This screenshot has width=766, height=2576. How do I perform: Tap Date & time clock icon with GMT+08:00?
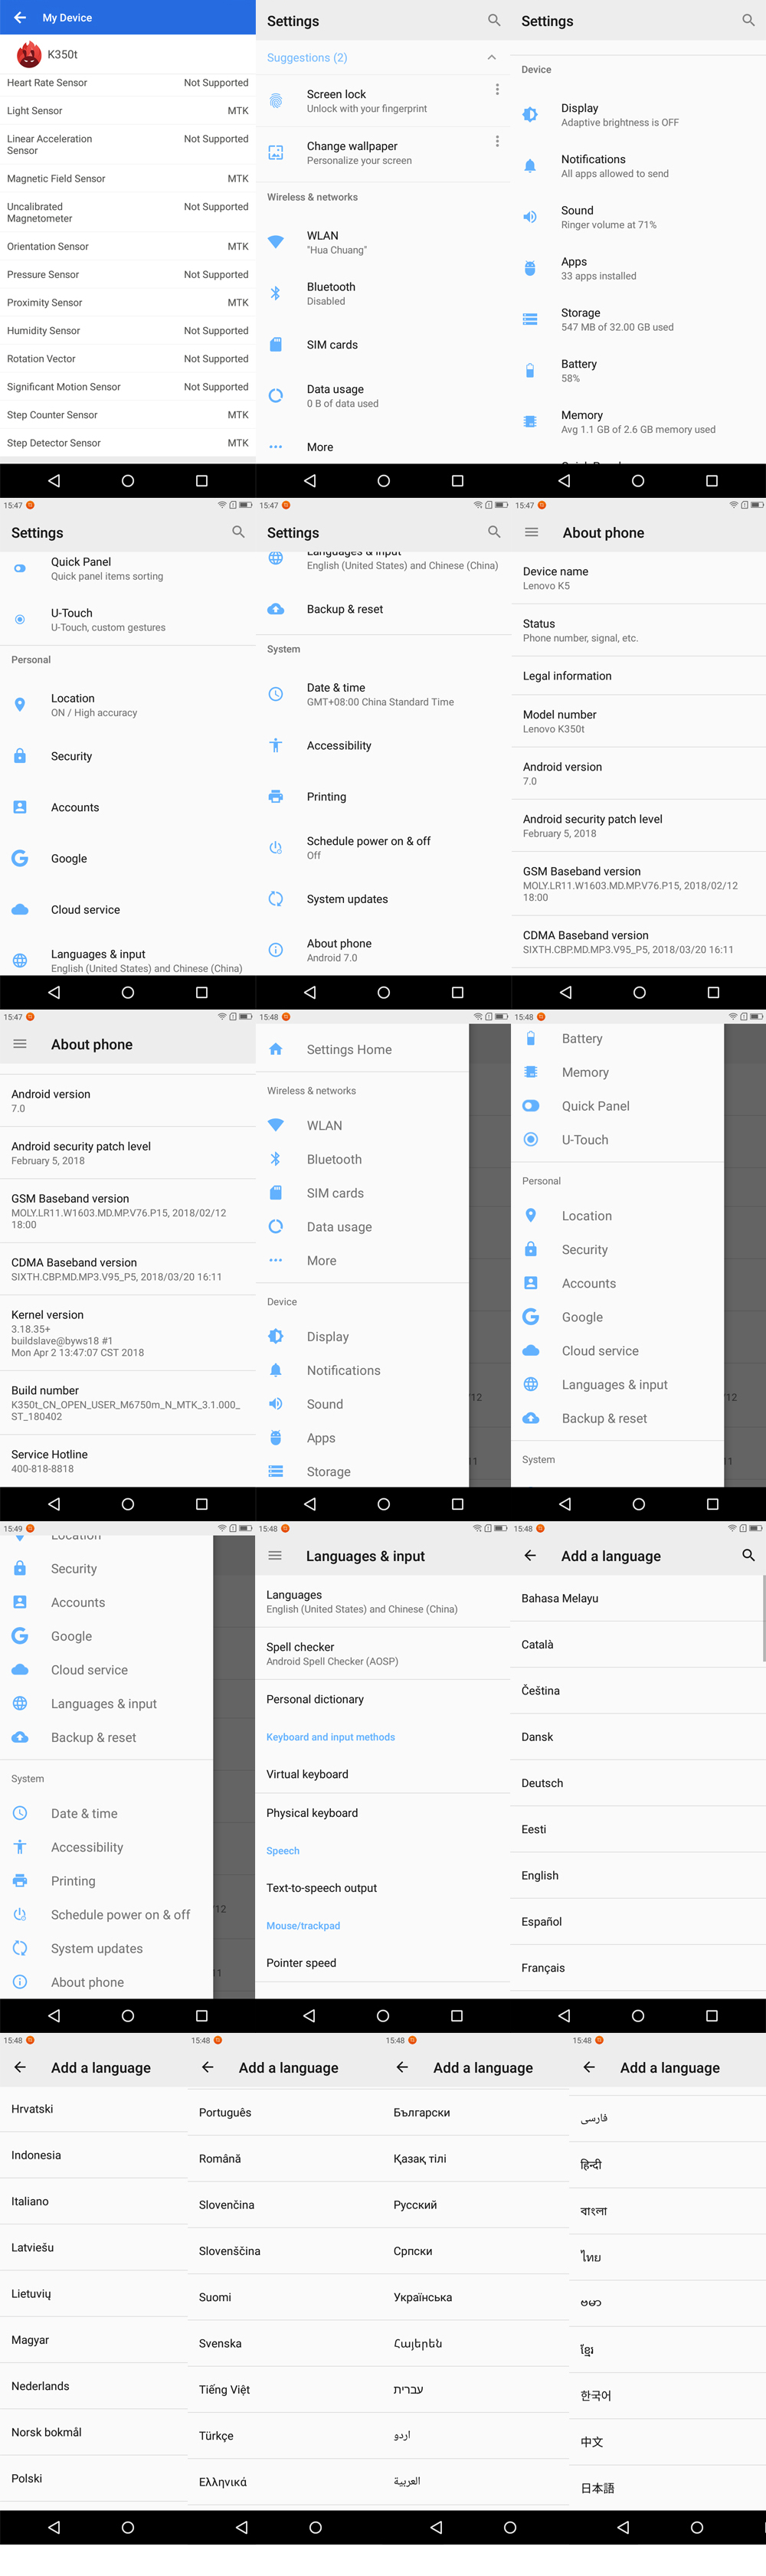[x=276, y=694]
